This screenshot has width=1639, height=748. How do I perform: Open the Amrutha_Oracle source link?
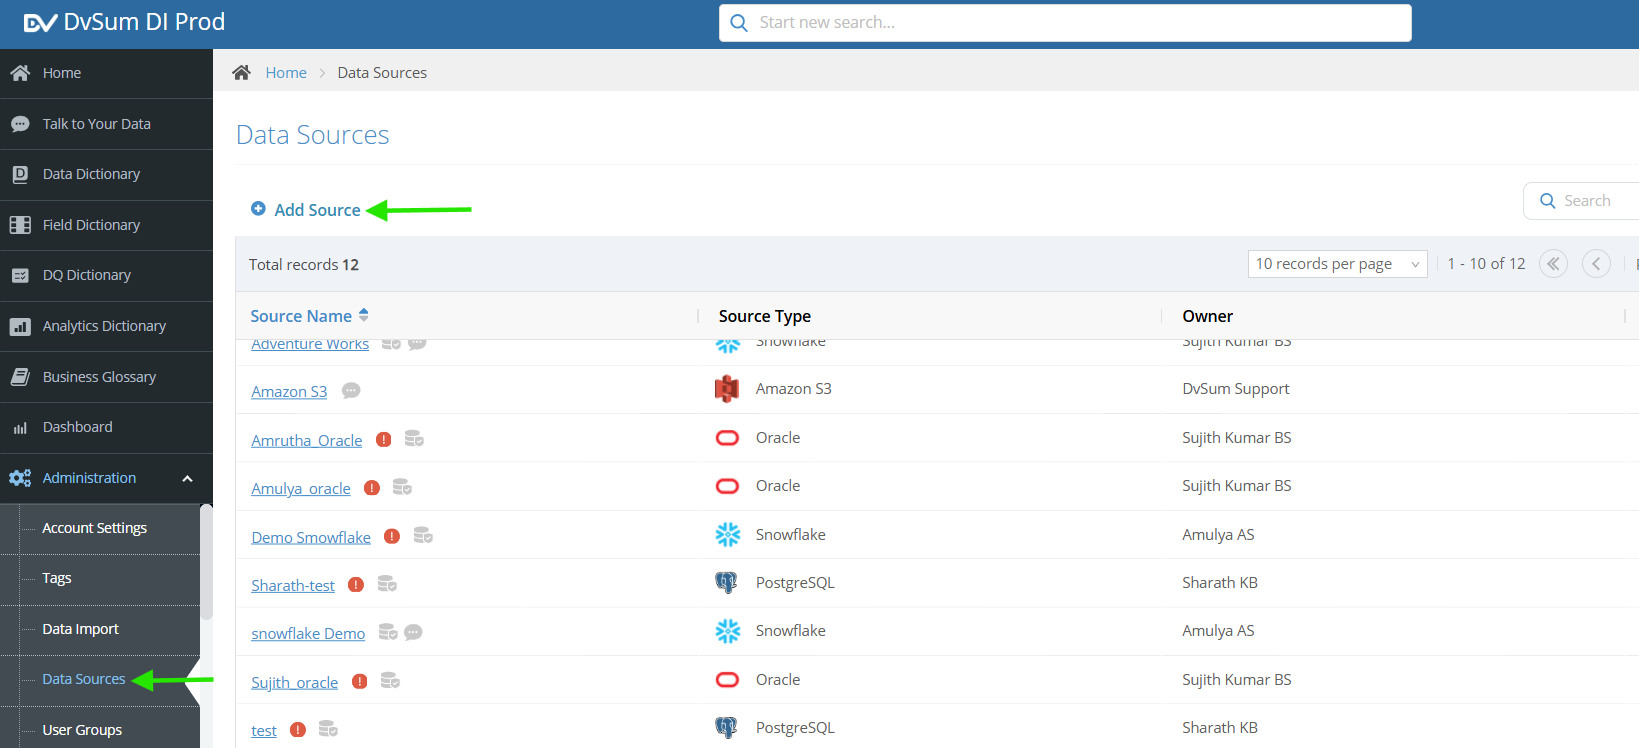[307, 440]
